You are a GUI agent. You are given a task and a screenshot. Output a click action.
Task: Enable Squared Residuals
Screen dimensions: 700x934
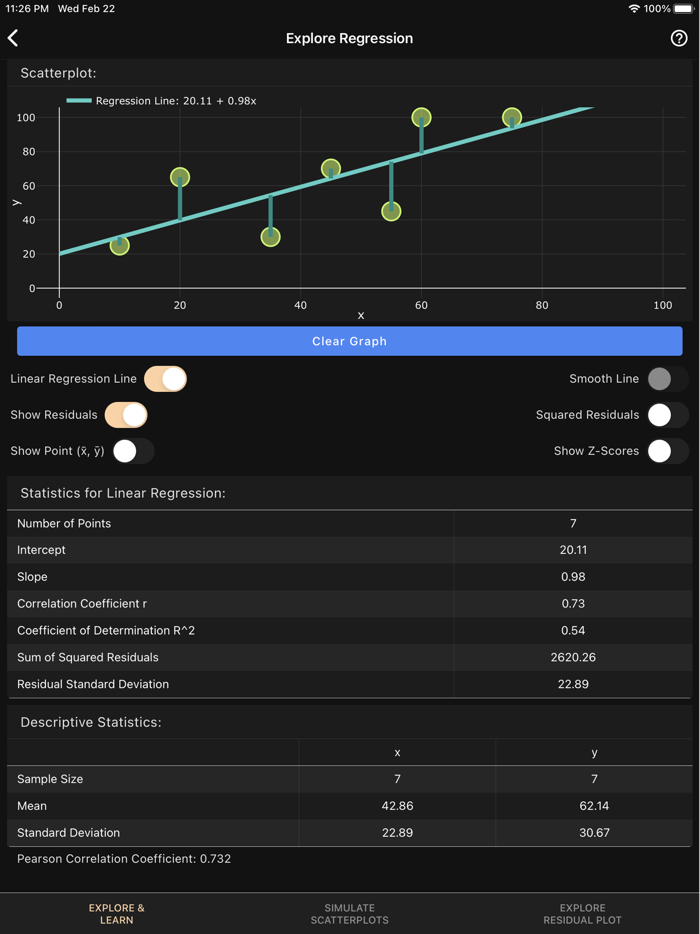coord(668,414)
